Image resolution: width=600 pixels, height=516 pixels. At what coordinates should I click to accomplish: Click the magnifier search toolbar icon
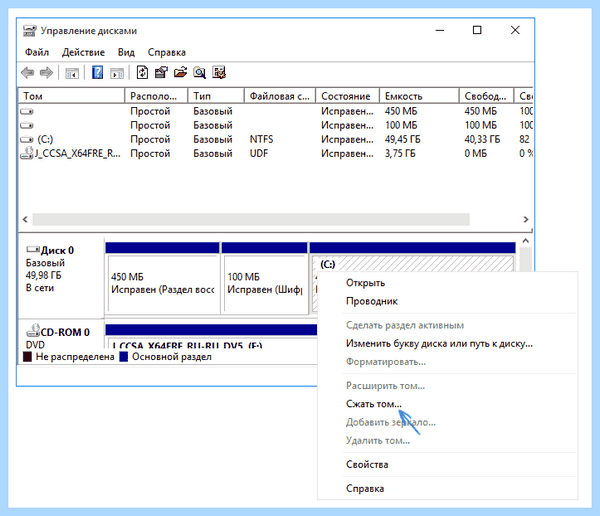[199, 72]
